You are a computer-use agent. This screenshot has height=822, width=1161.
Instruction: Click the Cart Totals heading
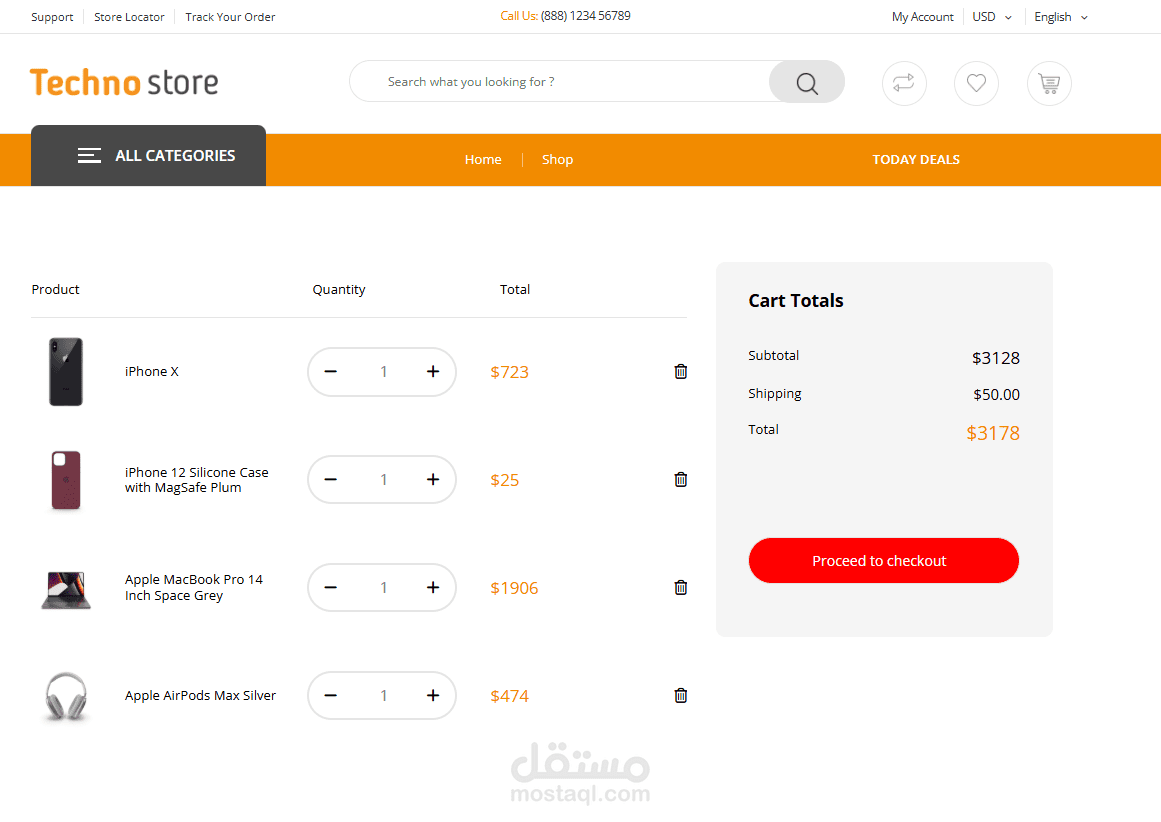[796, 301]
